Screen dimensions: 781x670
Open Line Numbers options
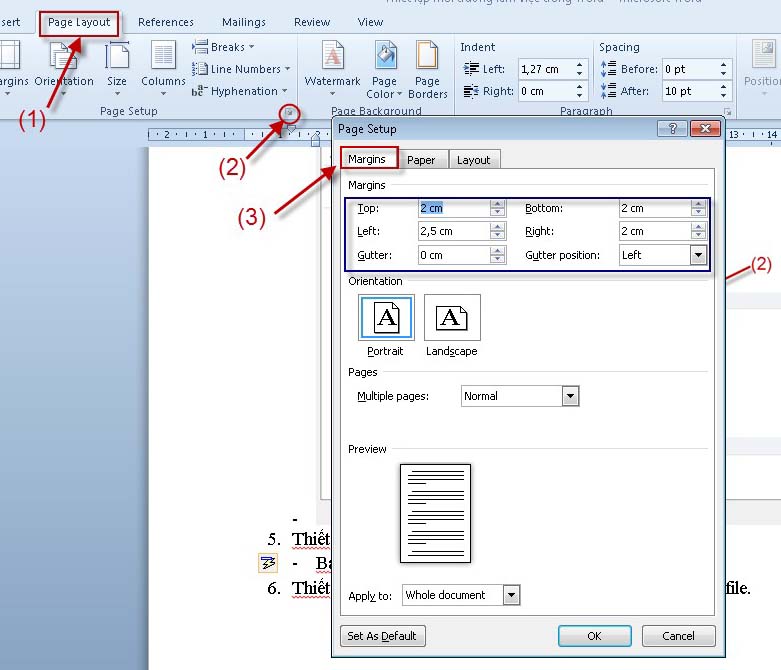click(x=241, y=69)
